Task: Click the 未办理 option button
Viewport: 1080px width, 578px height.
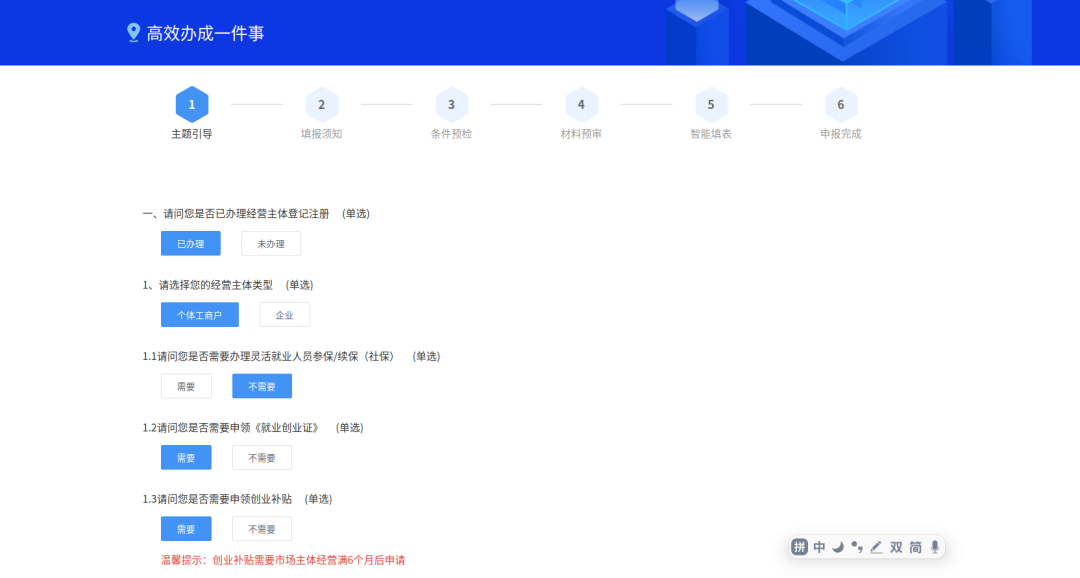Action: click(270, 243)
